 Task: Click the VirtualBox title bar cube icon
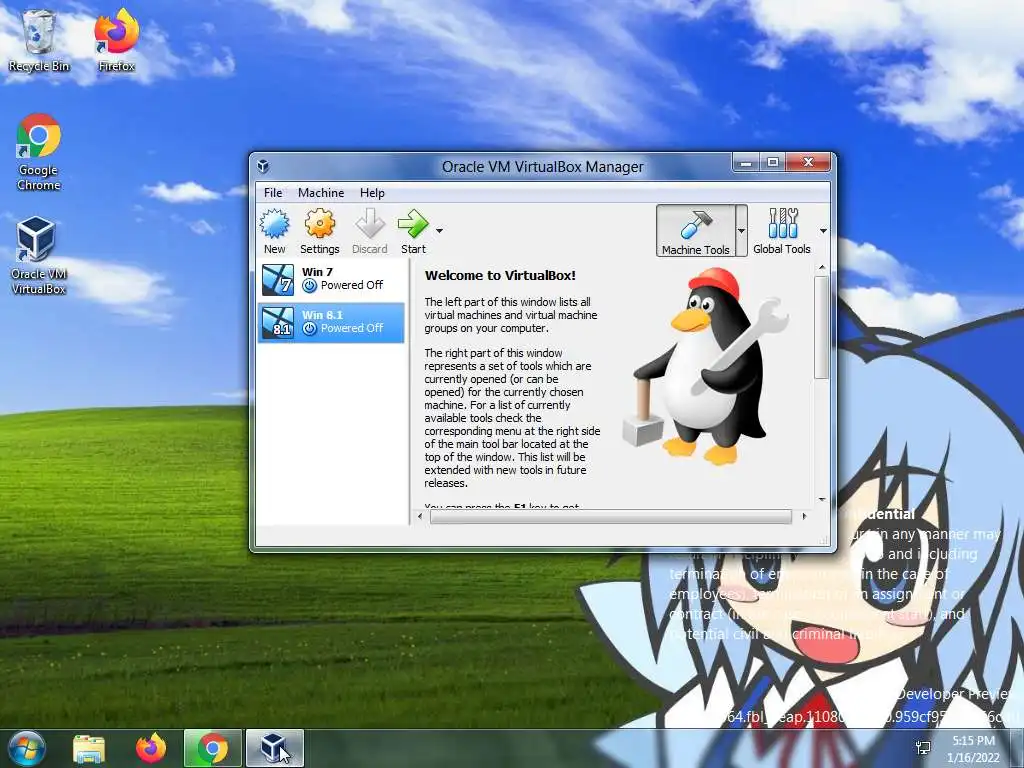pyautogui.click(x=263, y=166)
